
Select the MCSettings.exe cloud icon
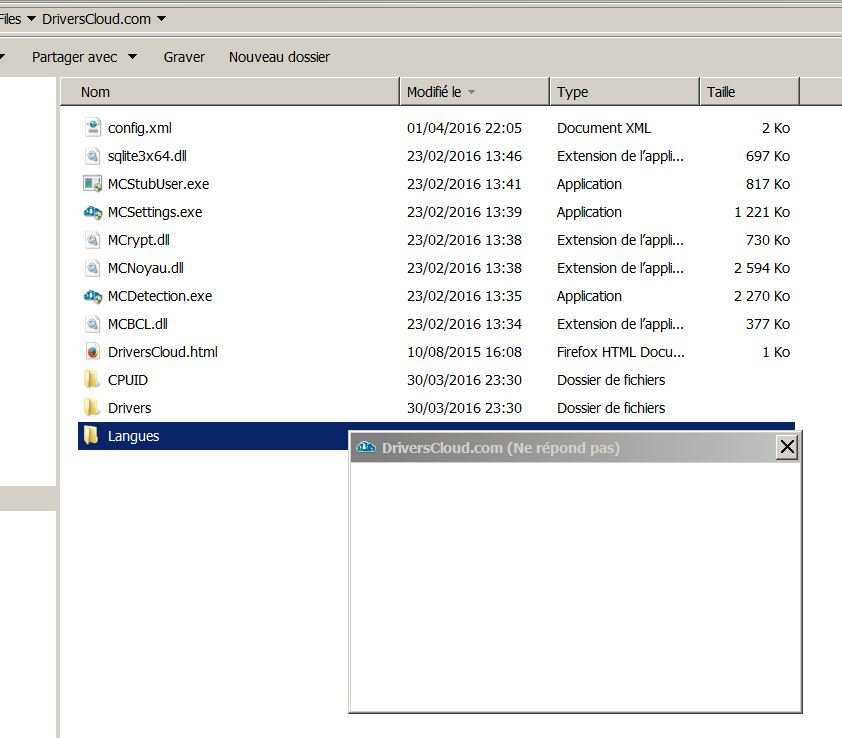click(x=92, y=212)
